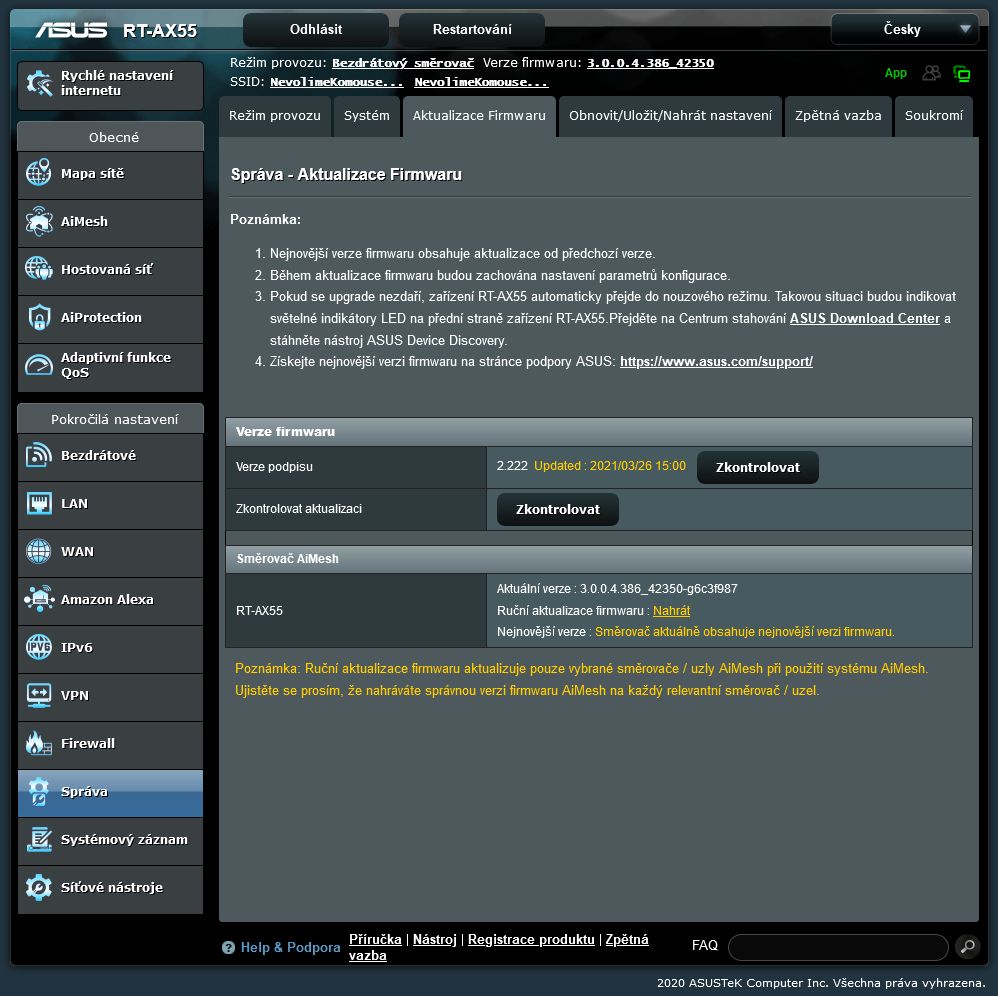
Task: Expand the Česky language dropdown
Action: [x=904, y=29]
